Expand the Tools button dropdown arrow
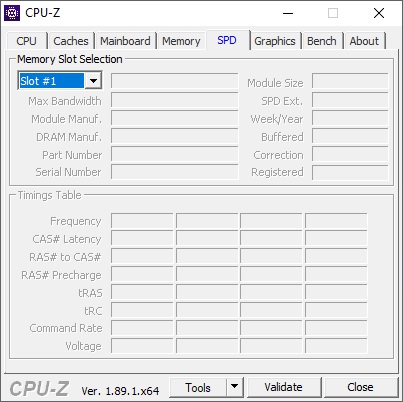403x402 pixels. click(235, 387)
